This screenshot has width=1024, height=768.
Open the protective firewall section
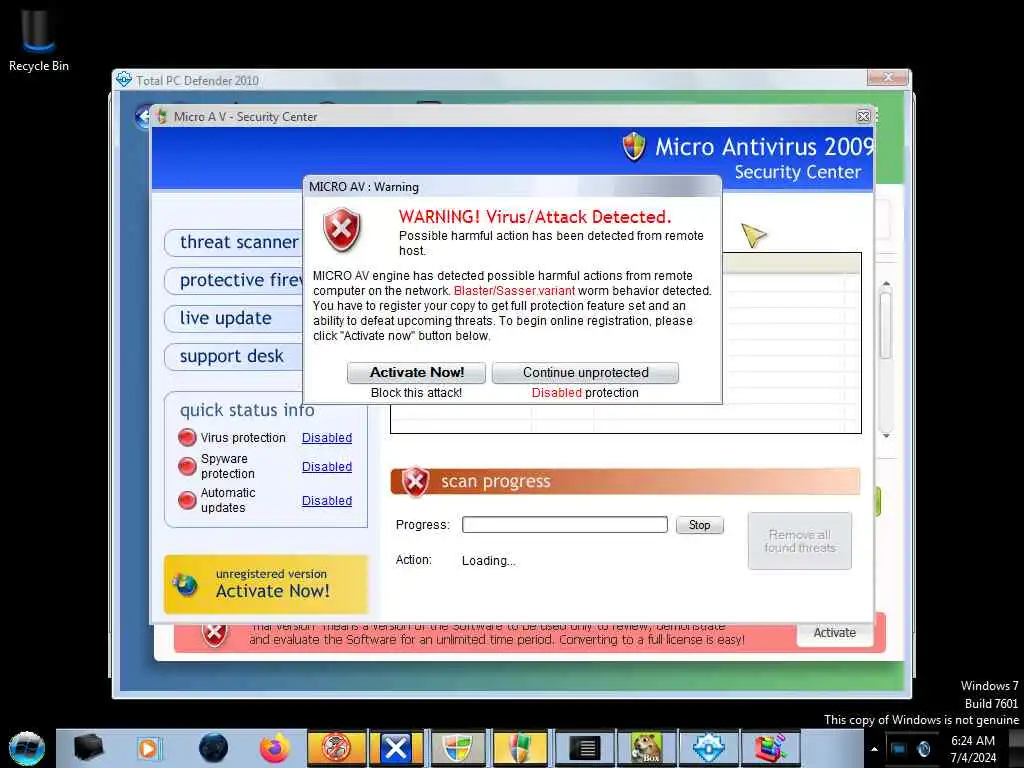pyautogui.click(x=234, y=280)
